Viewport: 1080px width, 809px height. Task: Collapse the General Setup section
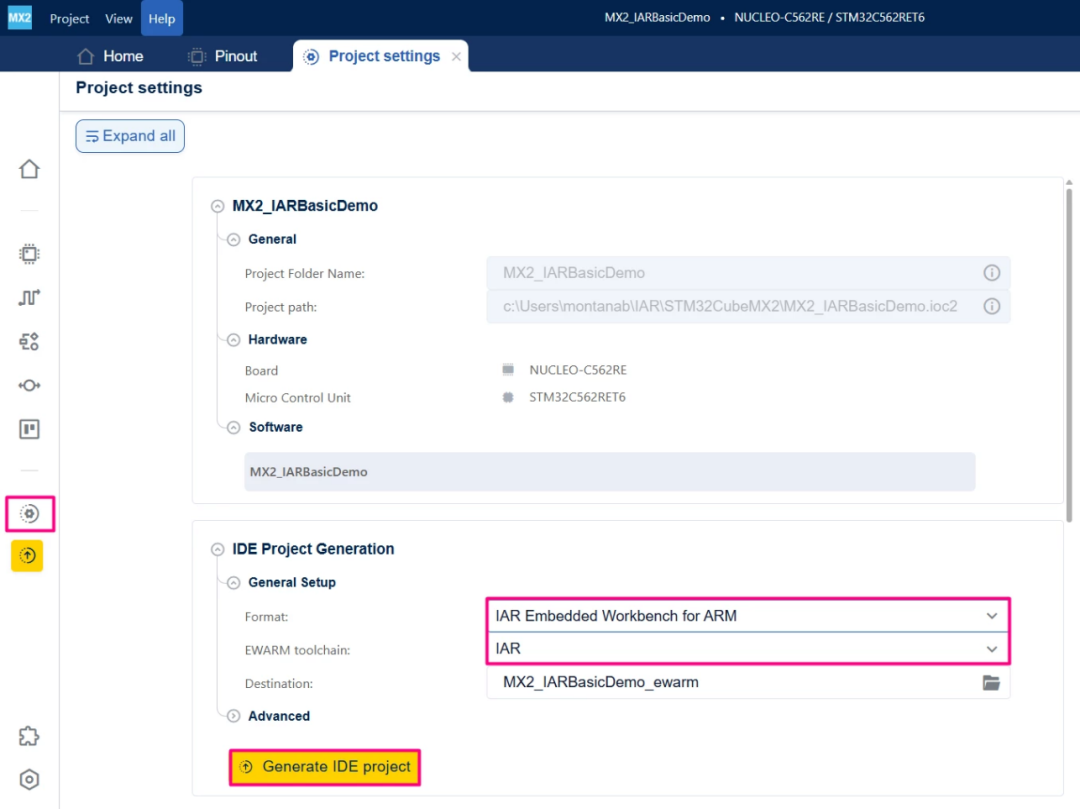point(233,583)
